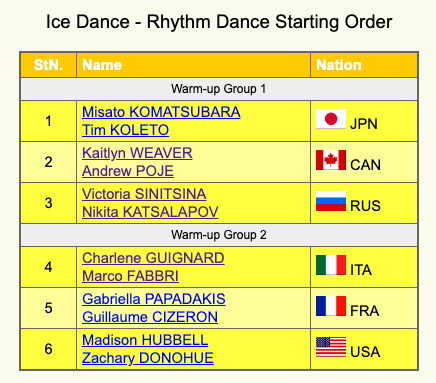The width and height of the screenshot is (436, 383).
Task: Click the France flag icon
Action: click(x=331, y=306)
